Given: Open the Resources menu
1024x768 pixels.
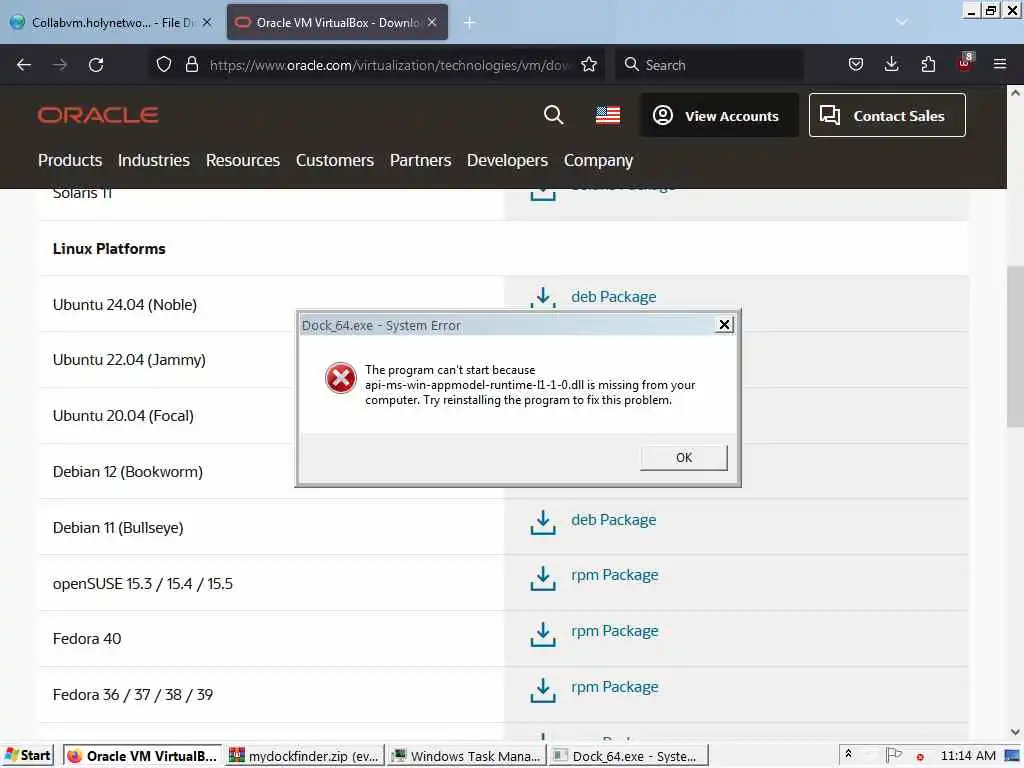Looking at the screenshot, I should 242,161.
